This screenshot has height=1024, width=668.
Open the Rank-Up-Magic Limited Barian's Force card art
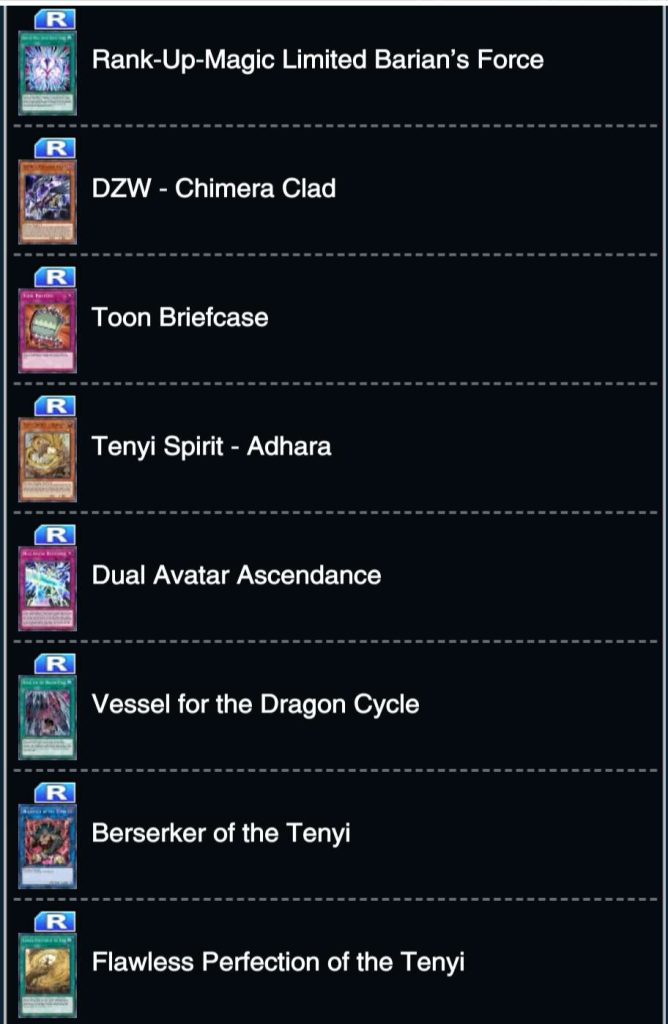[47, 72]
